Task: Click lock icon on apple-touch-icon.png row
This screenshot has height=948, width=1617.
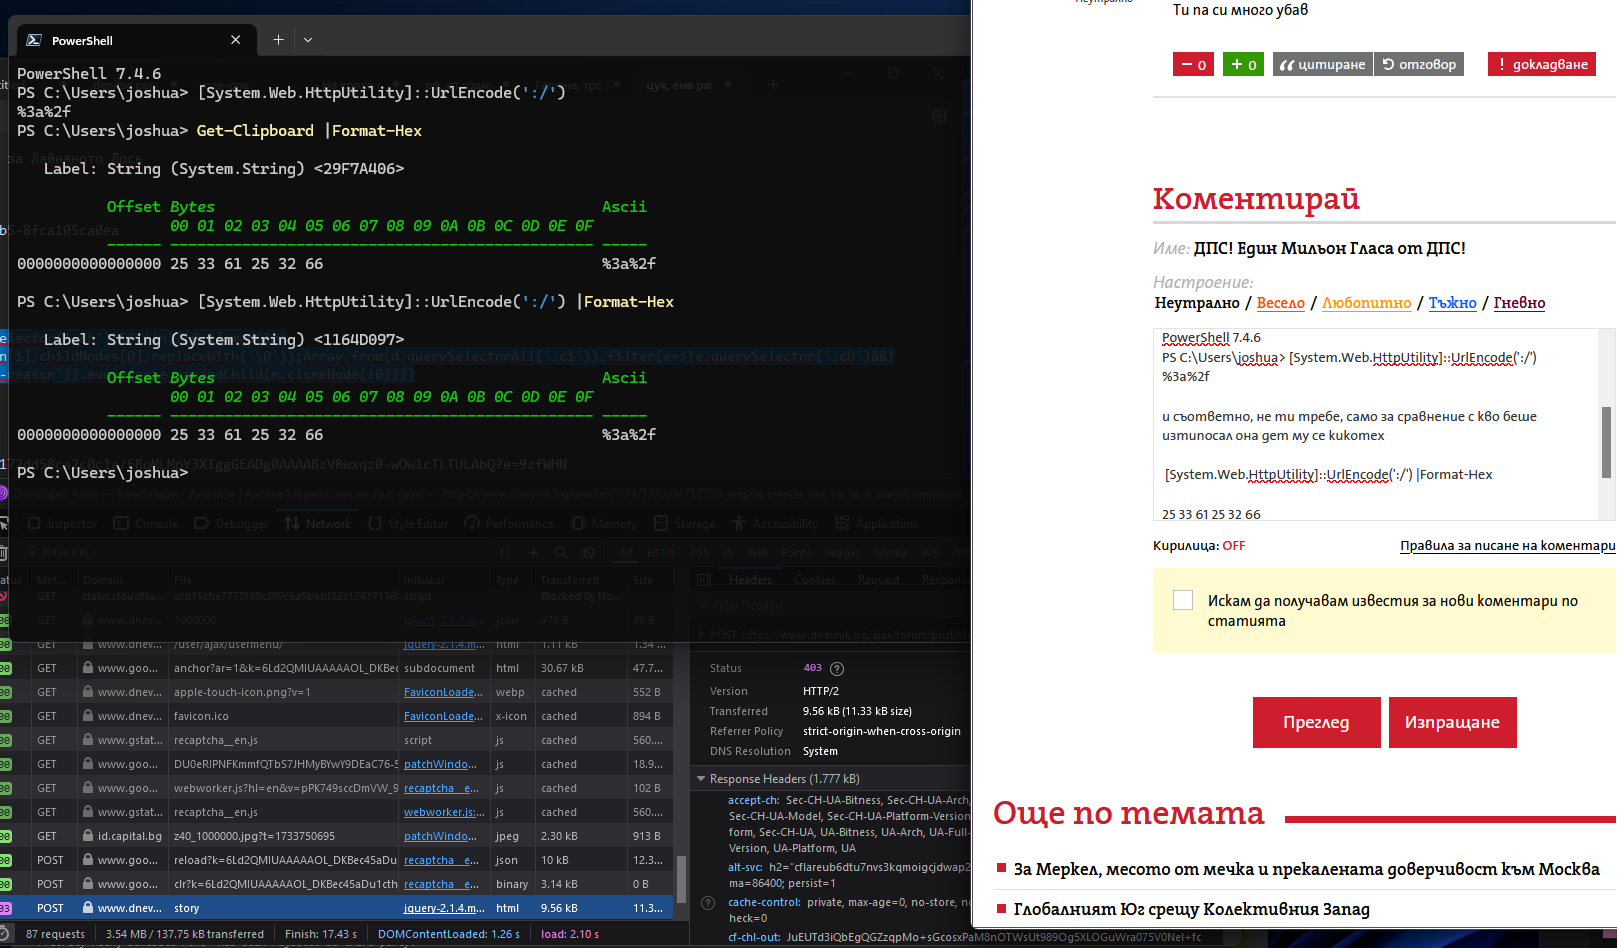Action: click(x=88, y=692)
